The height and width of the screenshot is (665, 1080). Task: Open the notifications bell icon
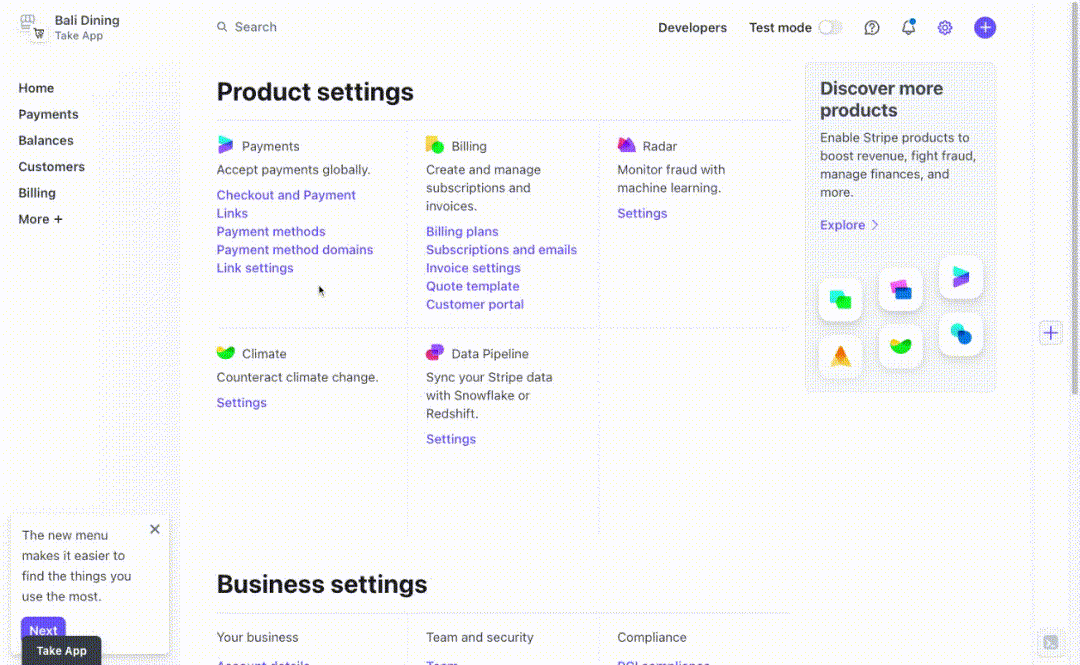[x=908, y=28]
